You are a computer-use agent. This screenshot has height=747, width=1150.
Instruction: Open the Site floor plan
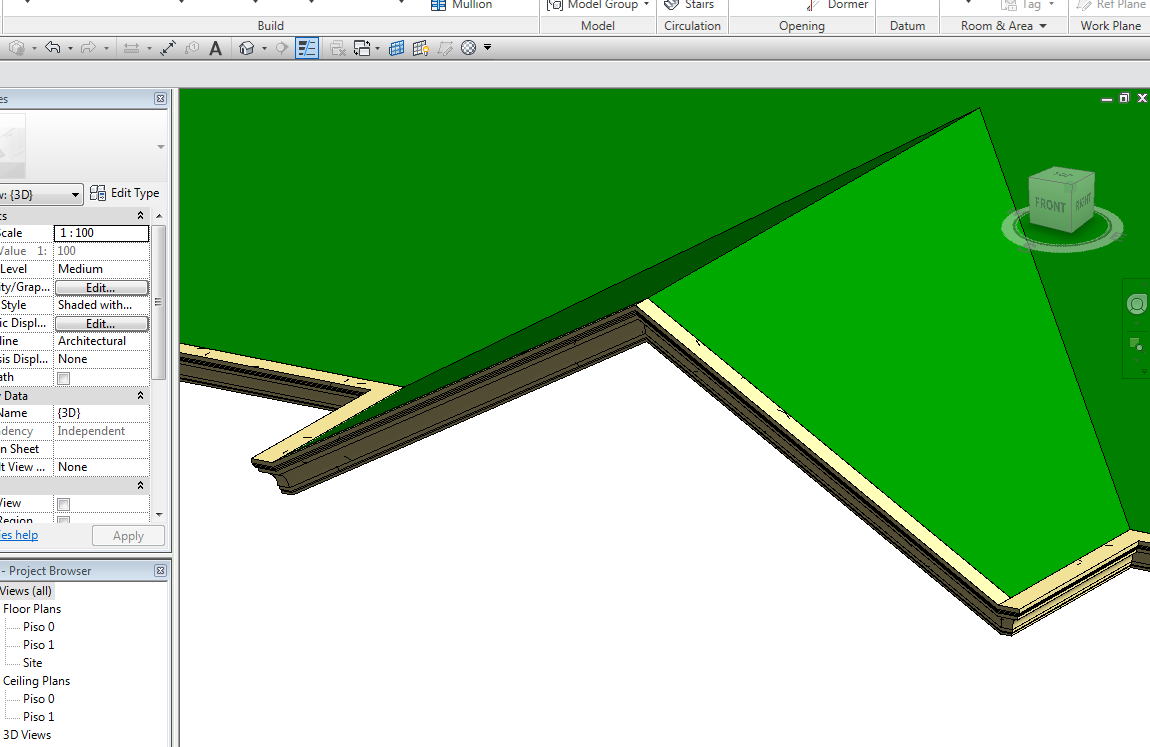click(33, 663)
